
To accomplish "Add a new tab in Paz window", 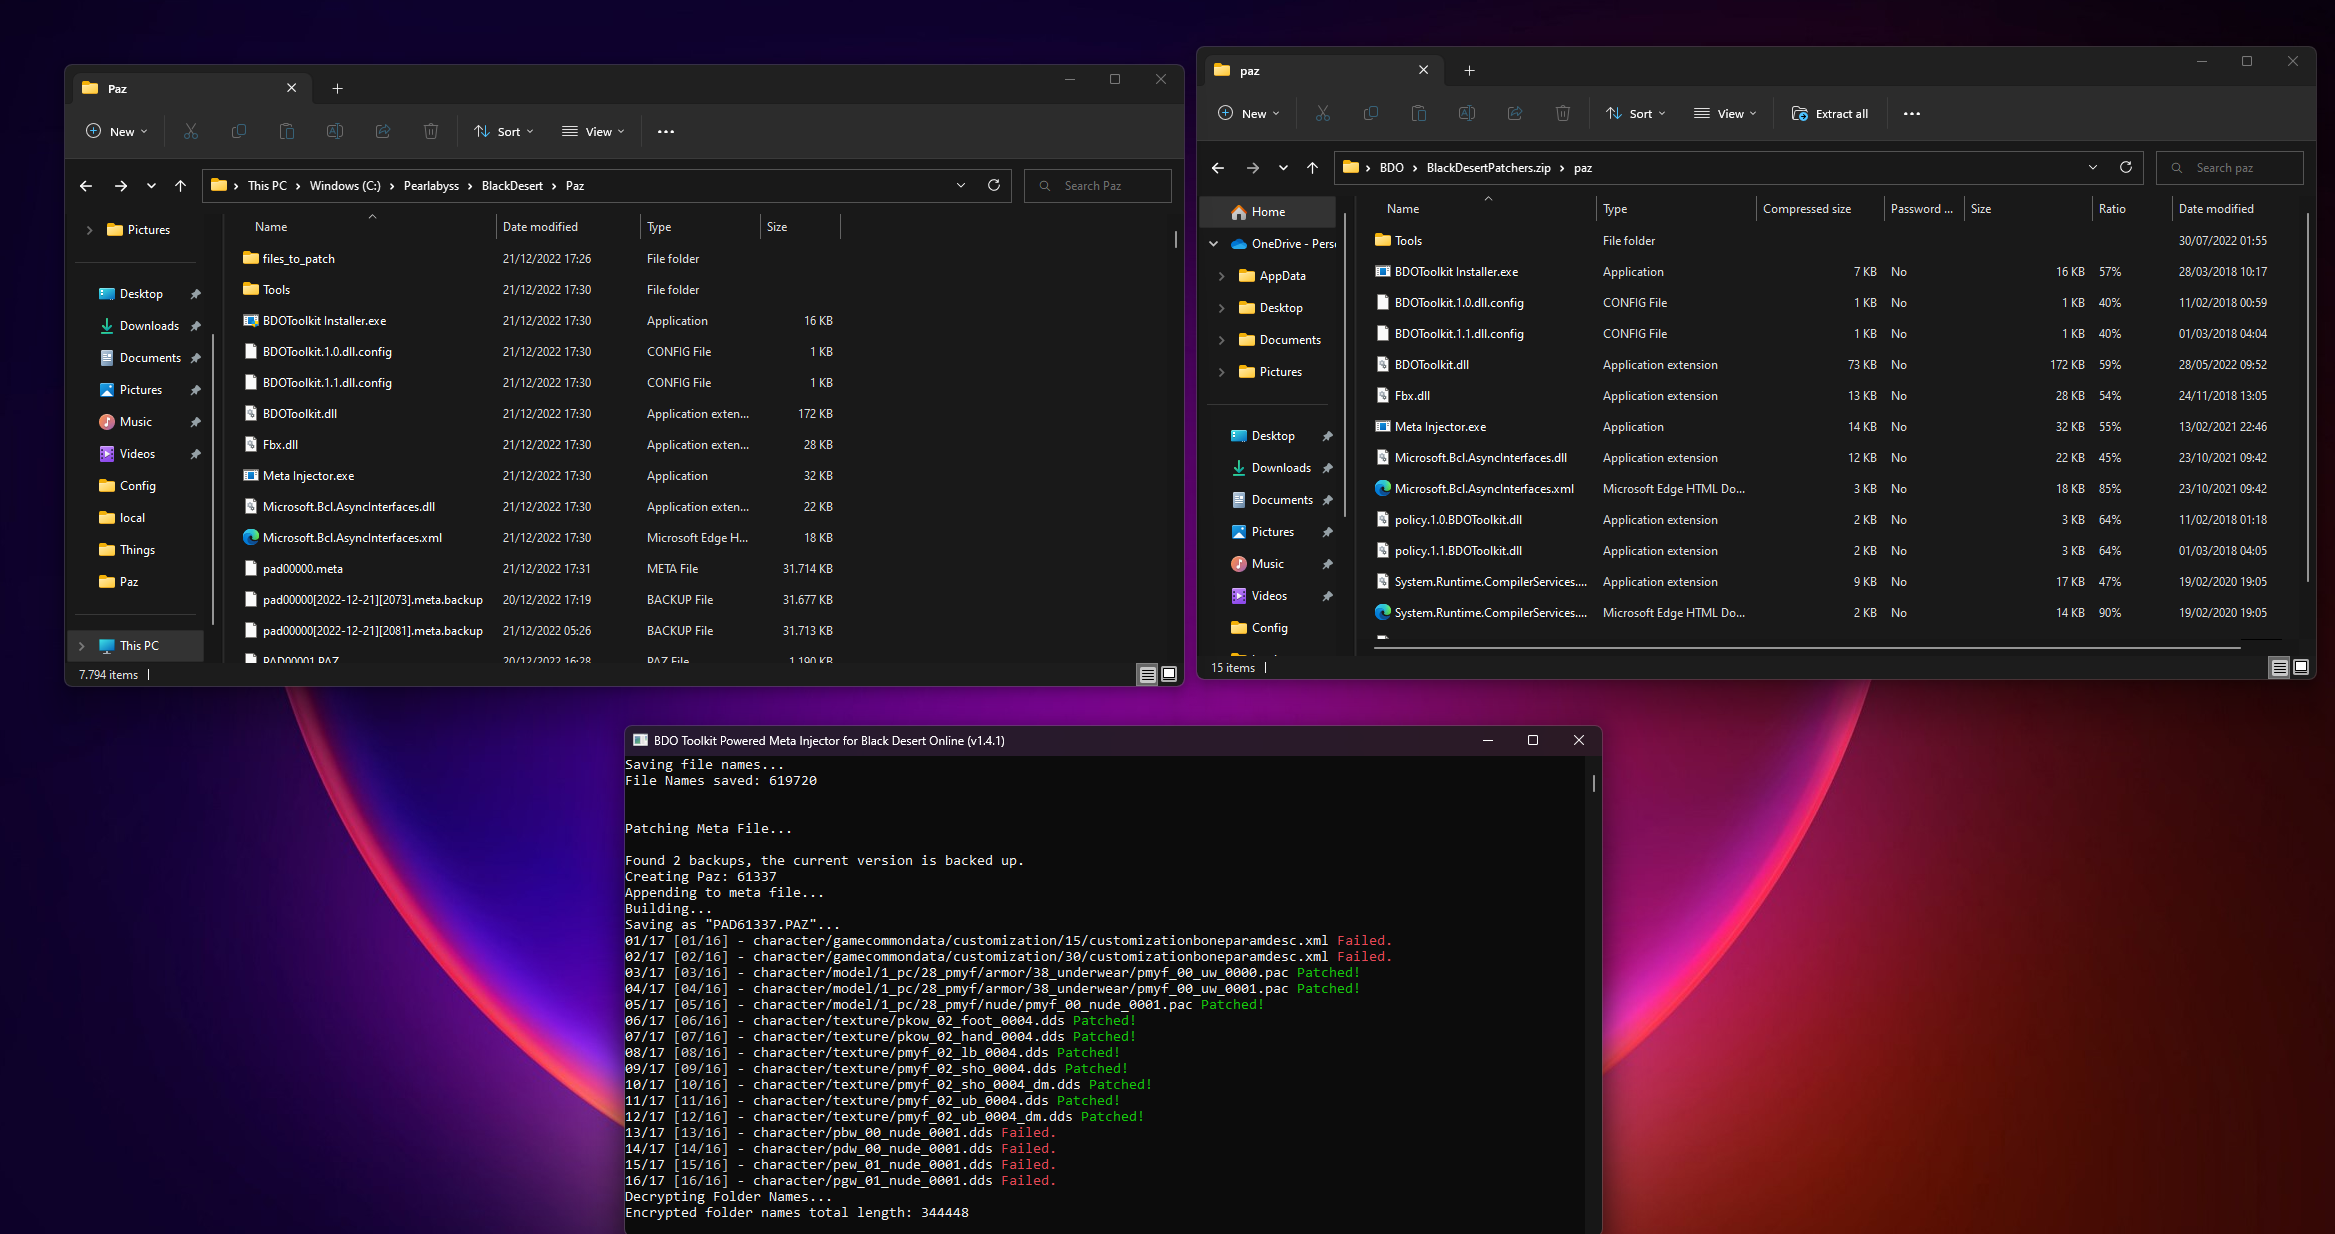I will click(337, 88).
